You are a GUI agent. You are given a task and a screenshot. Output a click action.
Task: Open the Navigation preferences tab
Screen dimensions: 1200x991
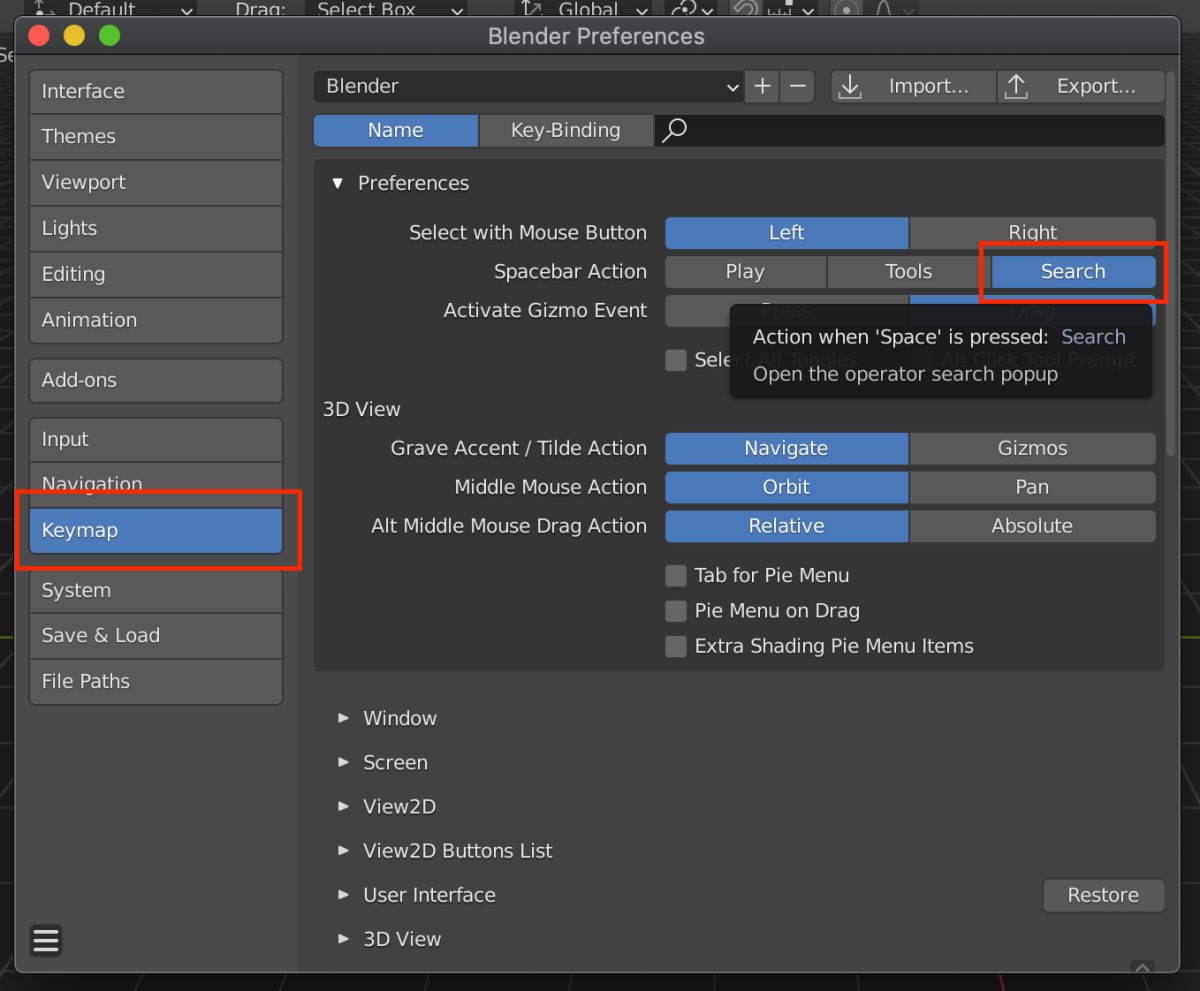click(x=156, y=485)
